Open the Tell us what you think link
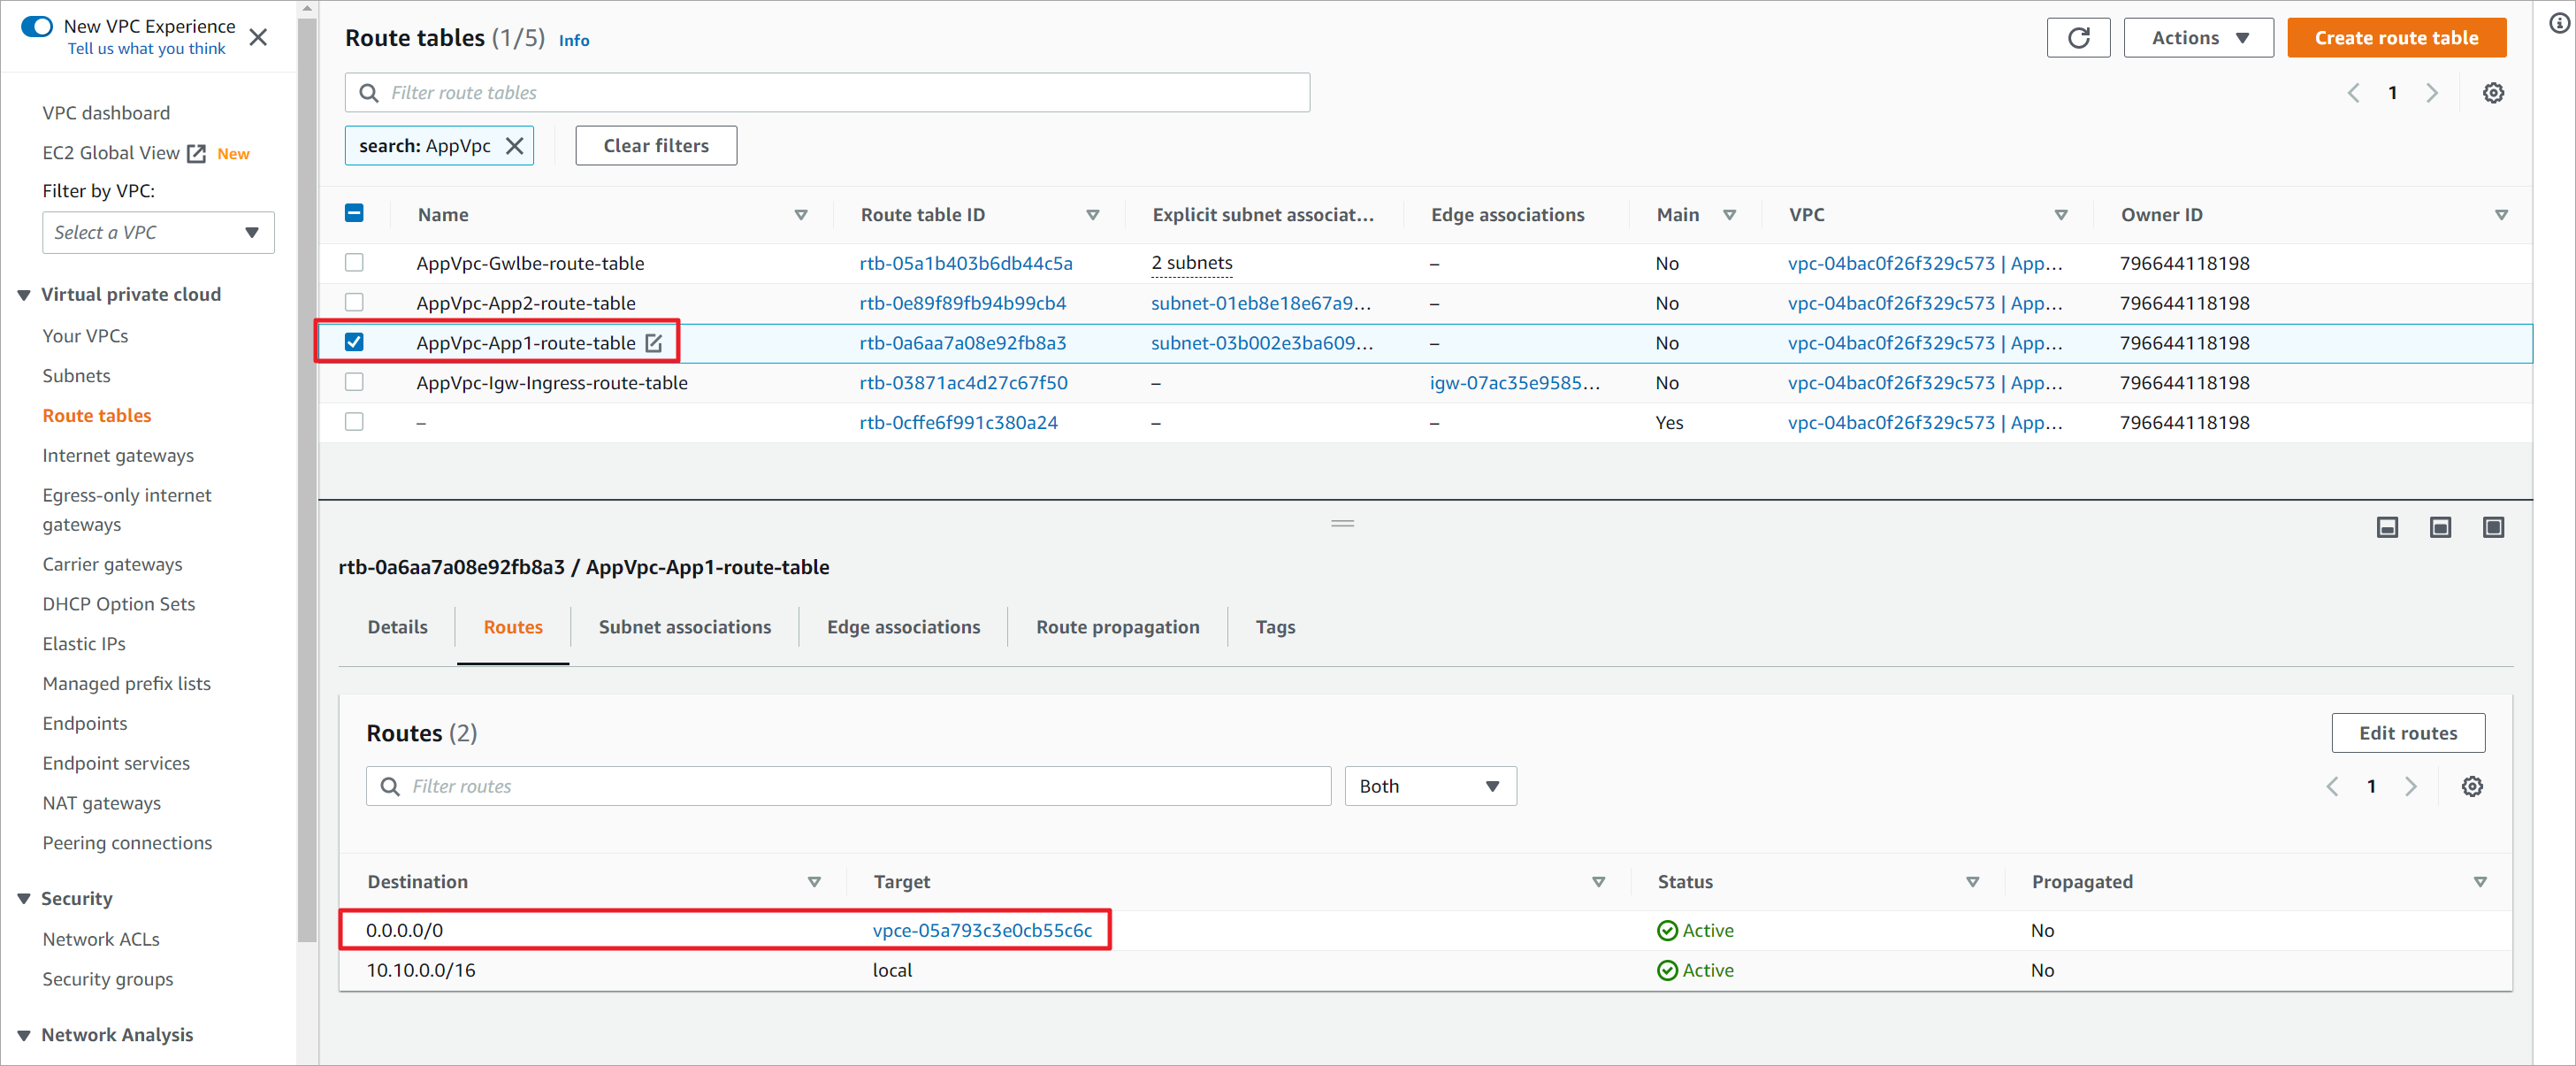This screenshot has width=2576, height=1066. tap(146, 49)
